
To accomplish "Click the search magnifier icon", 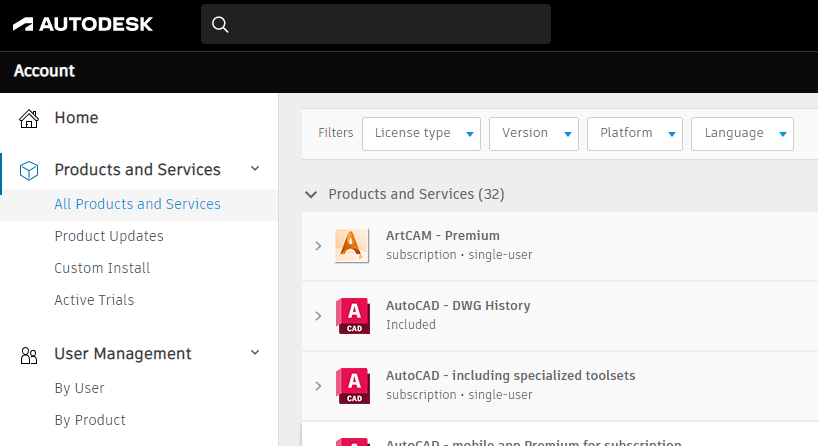I will 221,24.
